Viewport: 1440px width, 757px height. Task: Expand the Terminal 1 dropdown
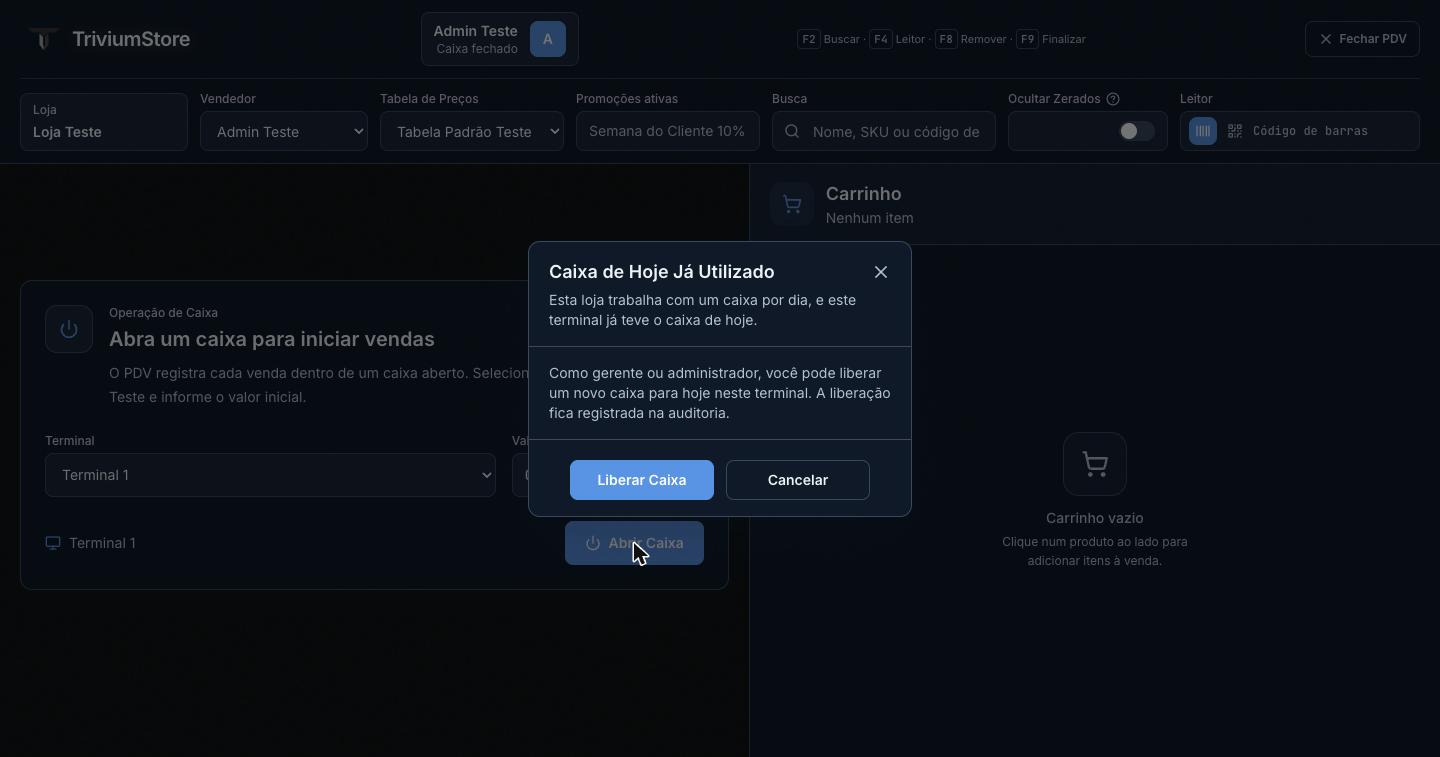pos(270,475)
